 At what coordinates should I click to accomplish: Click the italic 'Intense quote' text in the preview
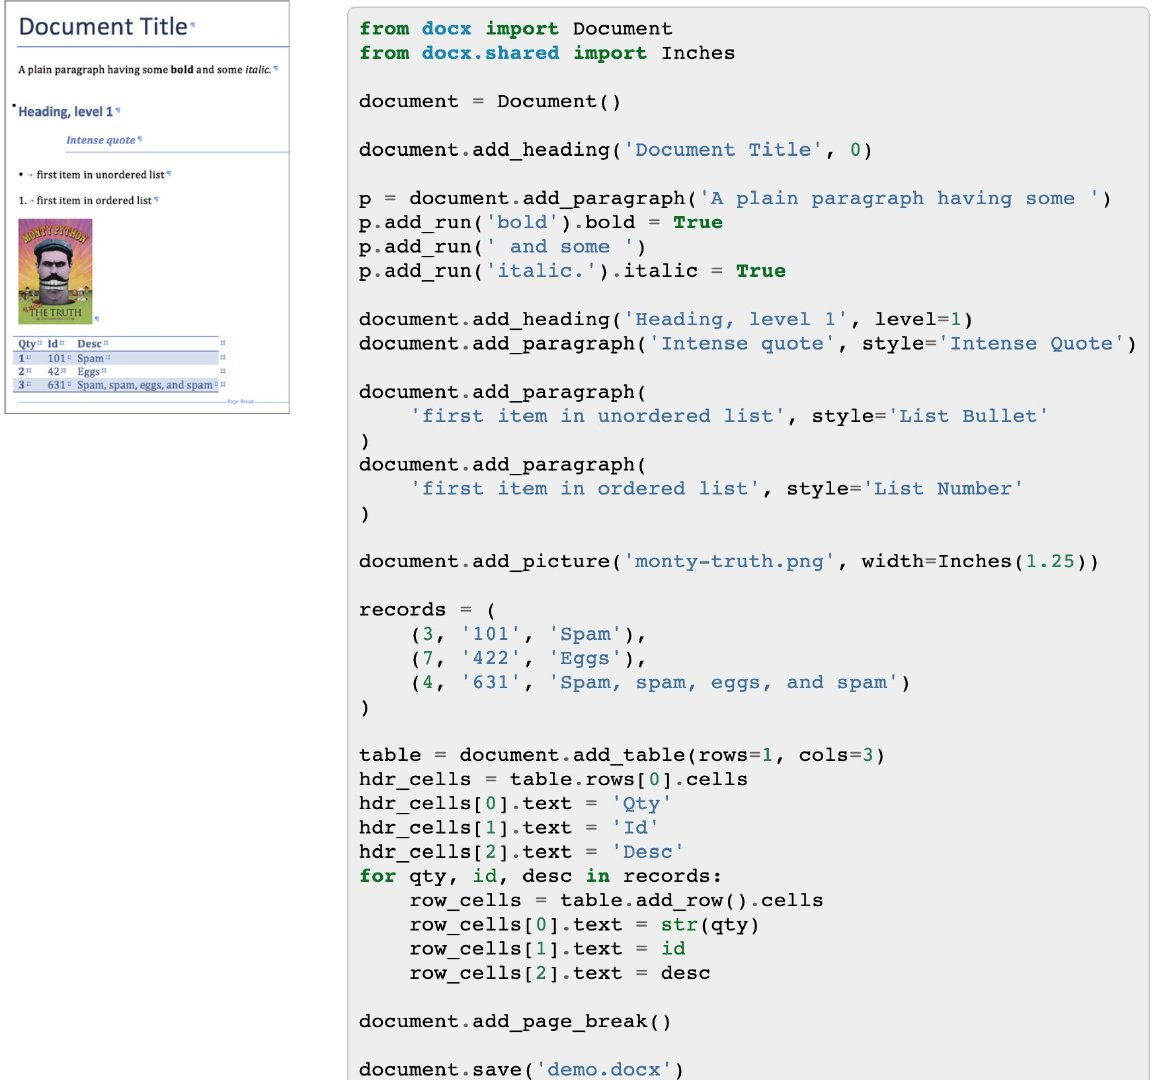click(101, 140)
